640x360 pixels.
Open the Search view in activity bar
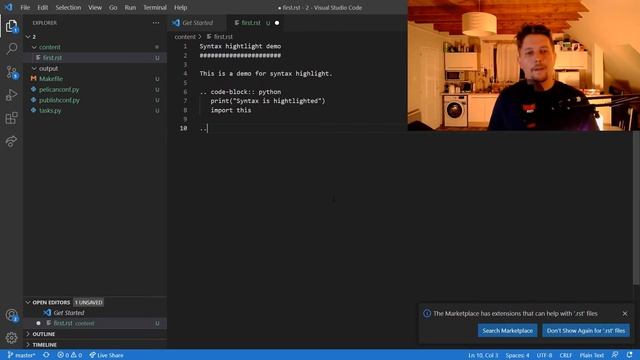click(x=11, y=49)
